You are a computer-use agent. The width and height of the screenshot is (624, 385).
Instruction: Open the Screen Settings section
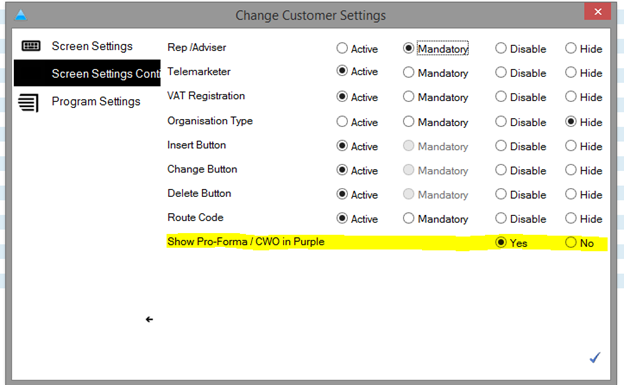92,46
